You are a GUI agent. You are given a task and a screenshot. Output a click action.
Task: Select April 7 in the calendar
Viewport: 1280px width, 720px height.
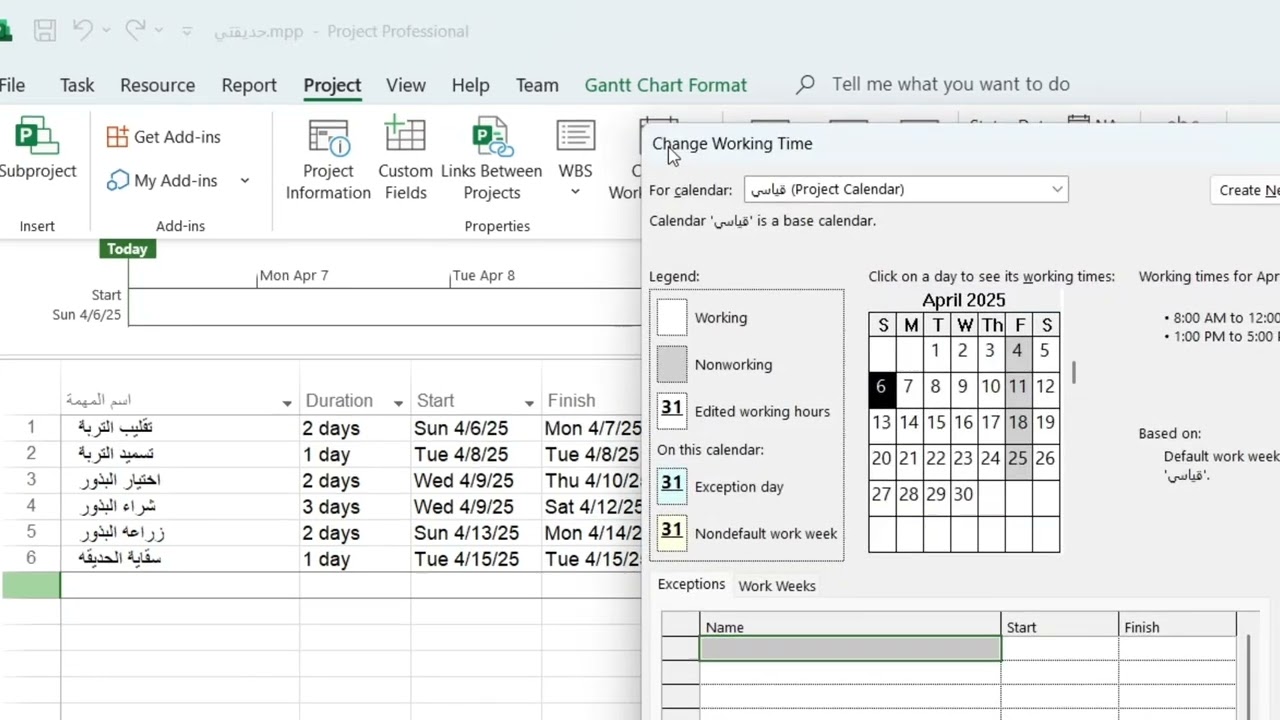(908, 387)
